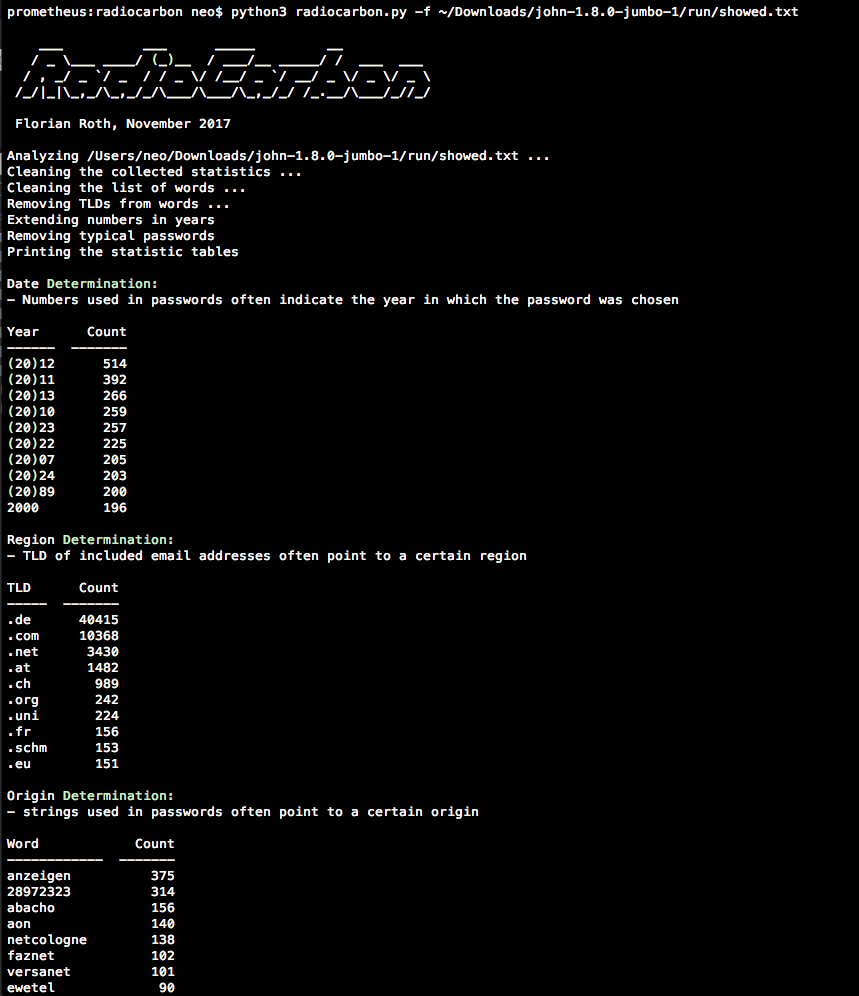Viewport: 859px width, 996px height.
Task: Select the word 'anzeigen' in the table
Action: tap(39, 876)
